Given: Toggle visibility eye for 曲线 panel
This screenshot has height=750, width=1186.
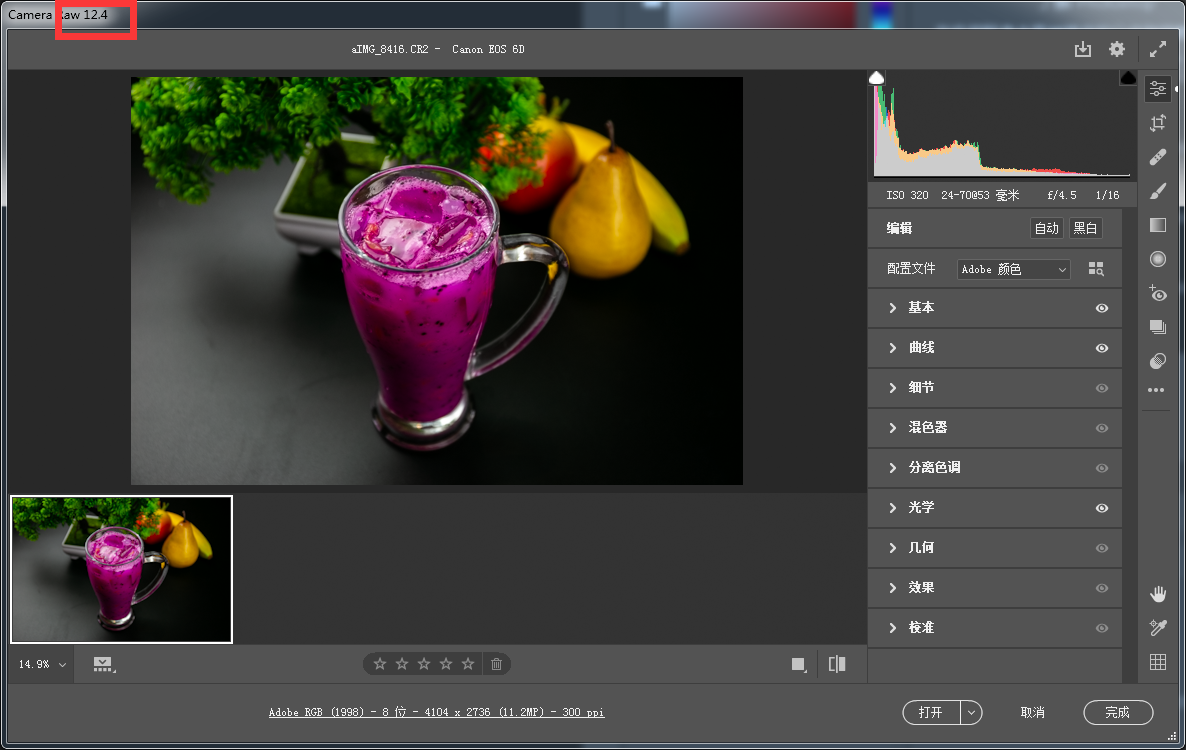Looking at the screenshot, I should point(1102,348).
